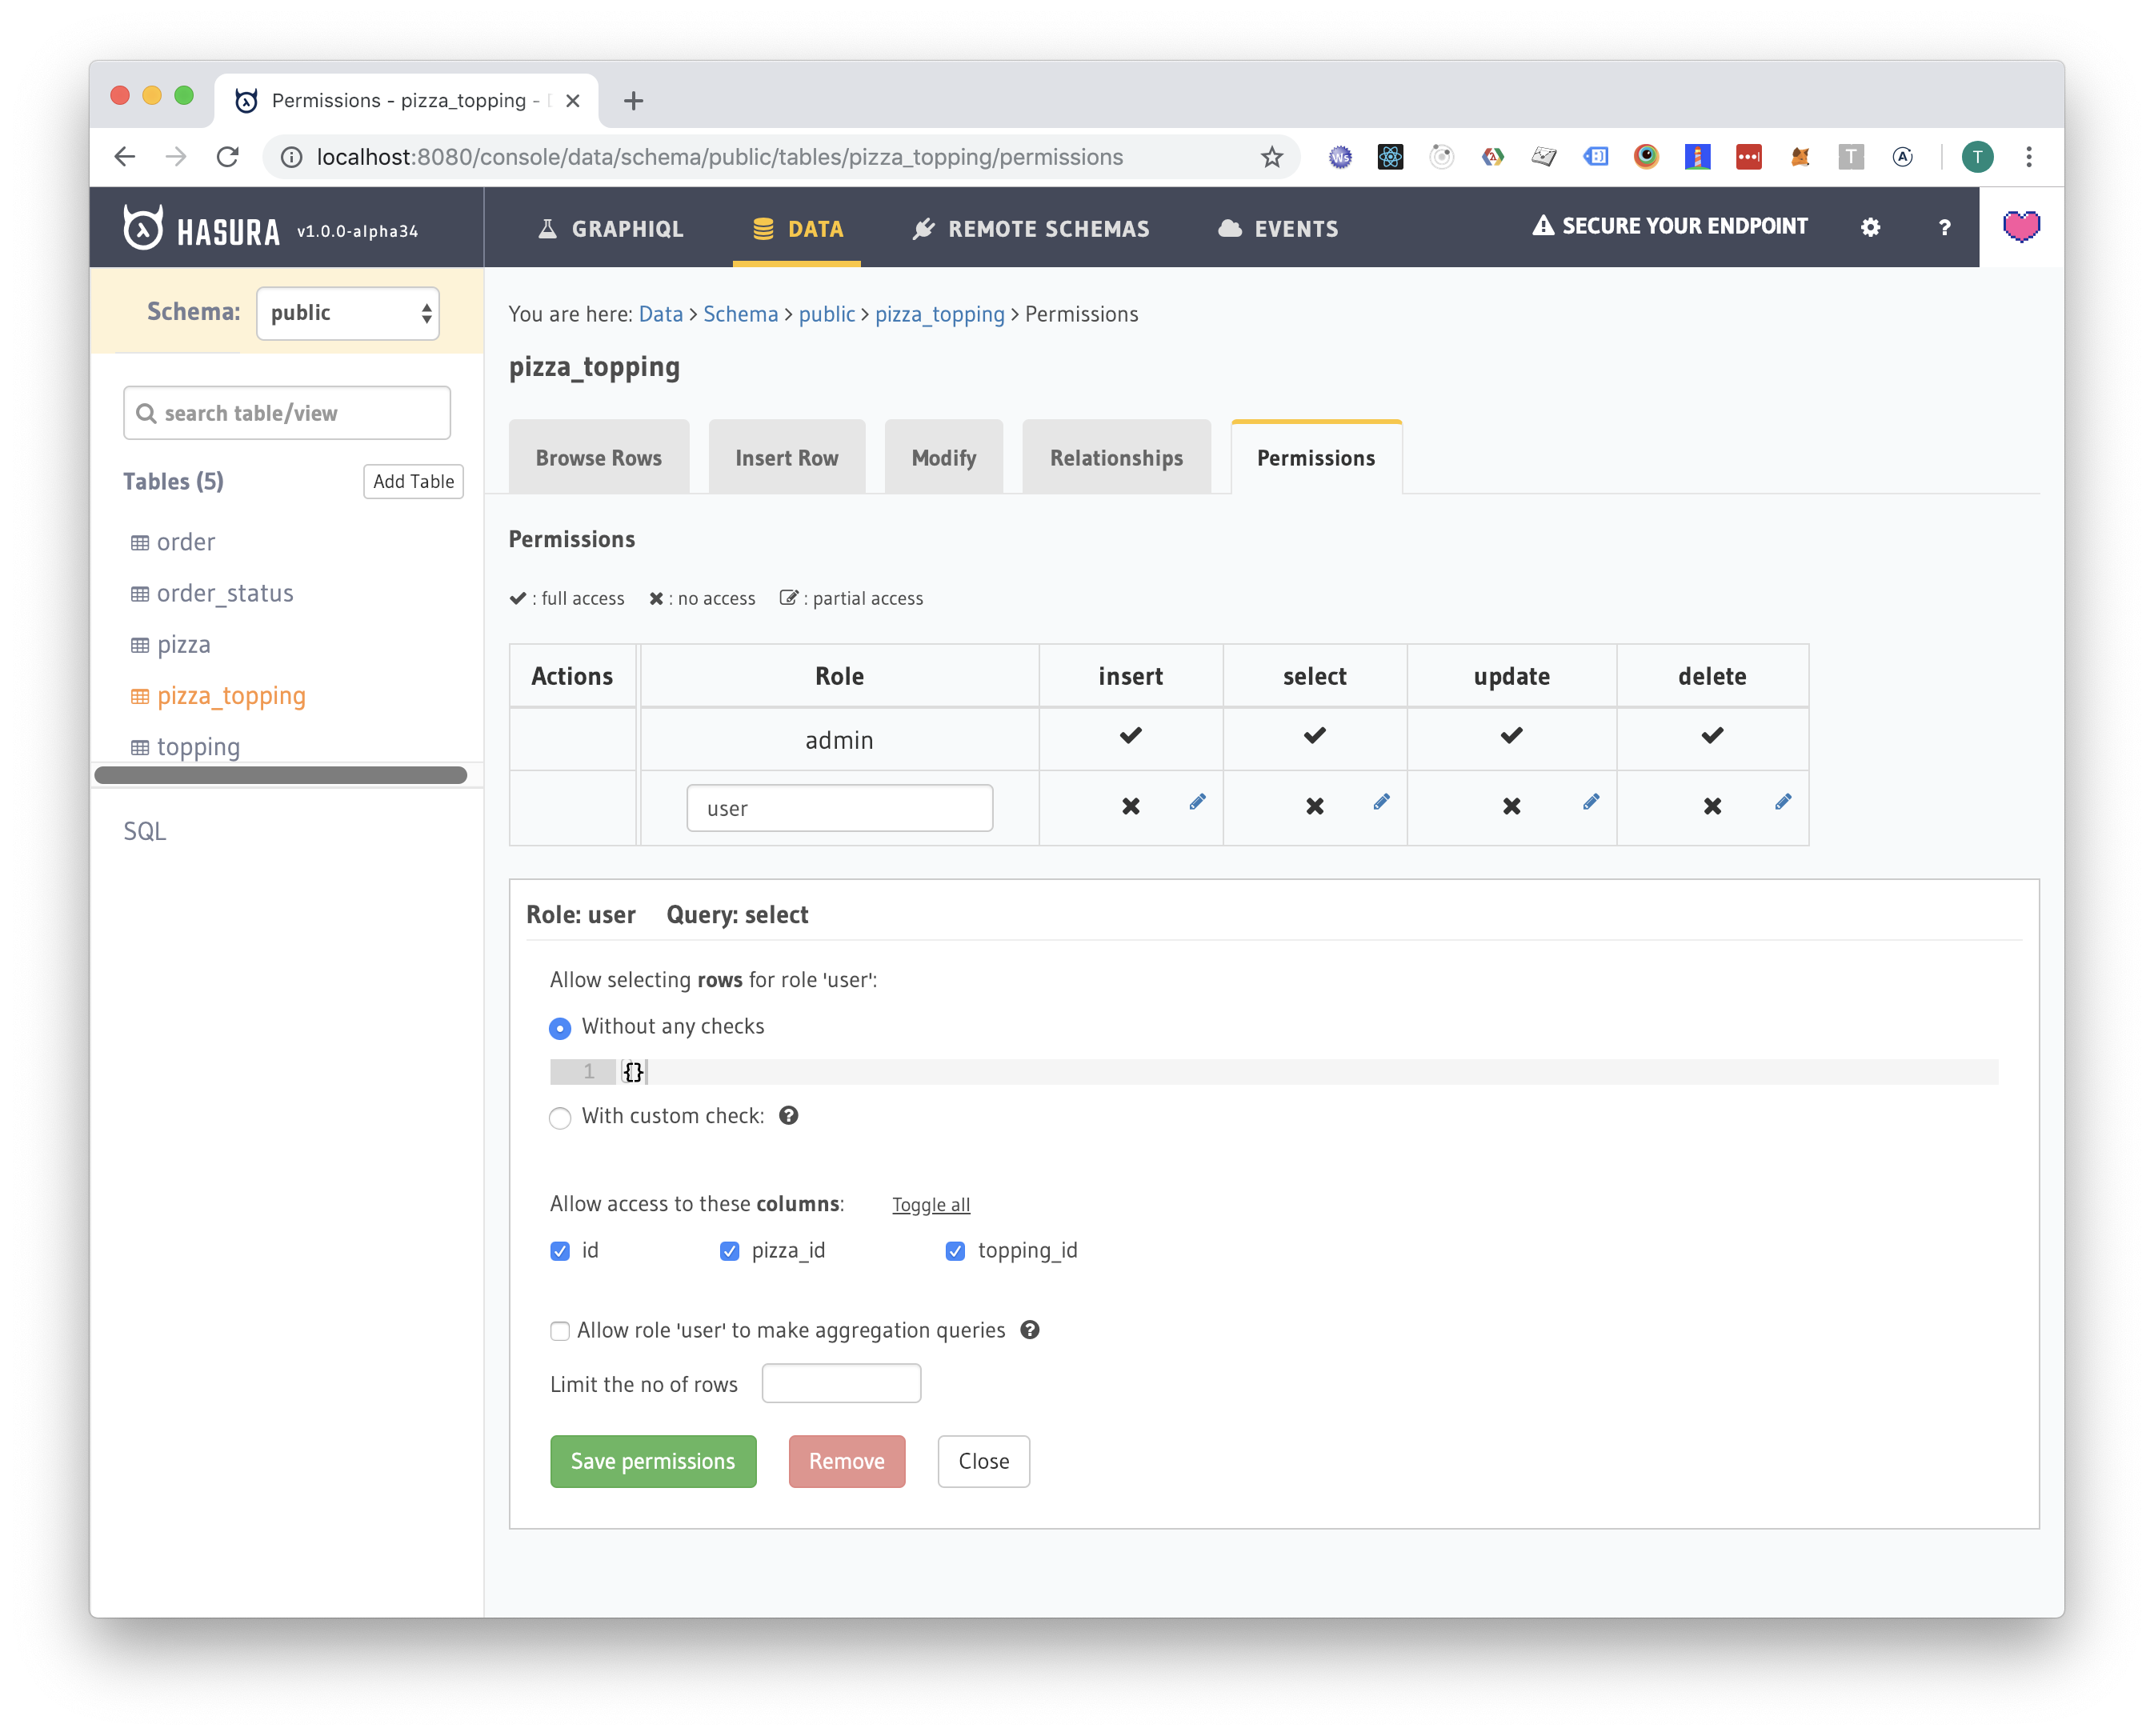Switch to the Modify tab
The width and height of the screenshot is (2154, 1736).
pos(944,457)
